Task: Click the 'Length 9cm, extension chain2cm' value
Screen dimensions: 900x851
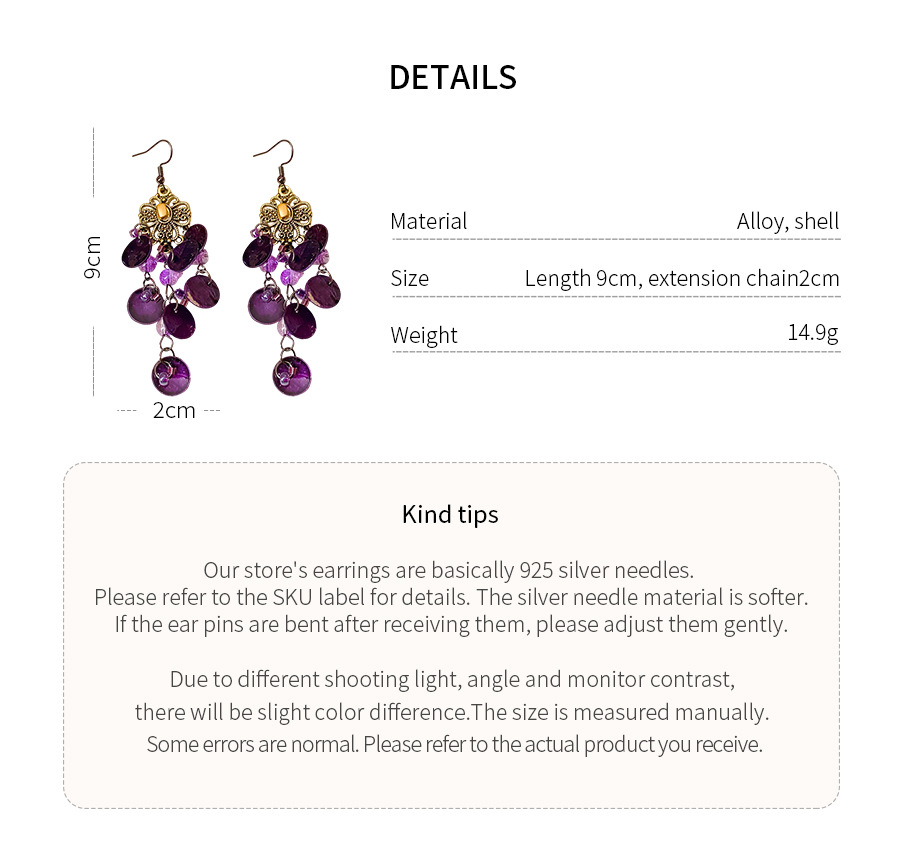Action: (682, 278)
